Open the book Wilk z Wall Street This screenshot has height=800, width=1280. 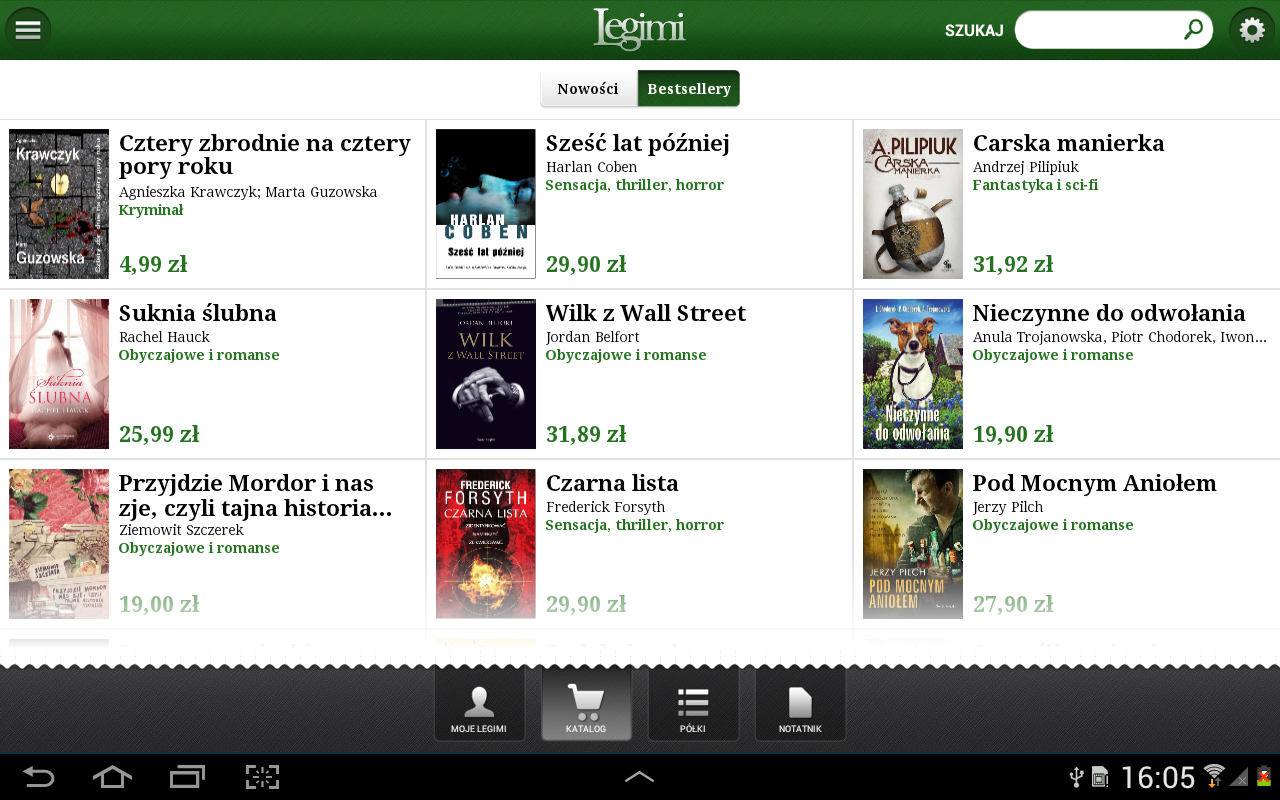645,312
